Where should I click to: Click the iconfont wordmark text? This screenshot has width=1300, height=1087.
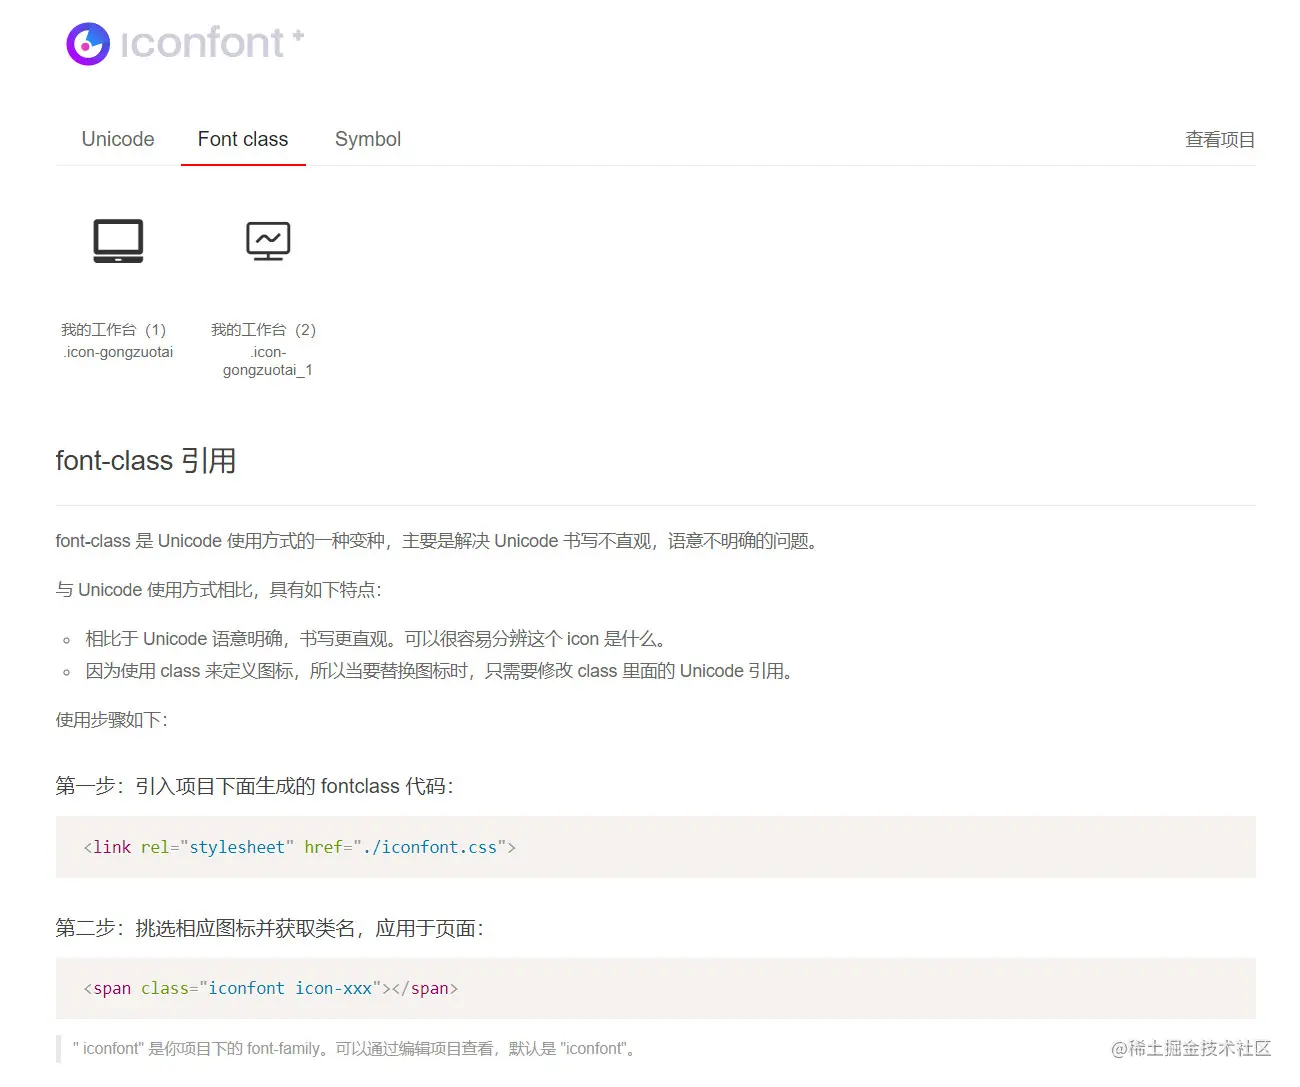[203, 43]
